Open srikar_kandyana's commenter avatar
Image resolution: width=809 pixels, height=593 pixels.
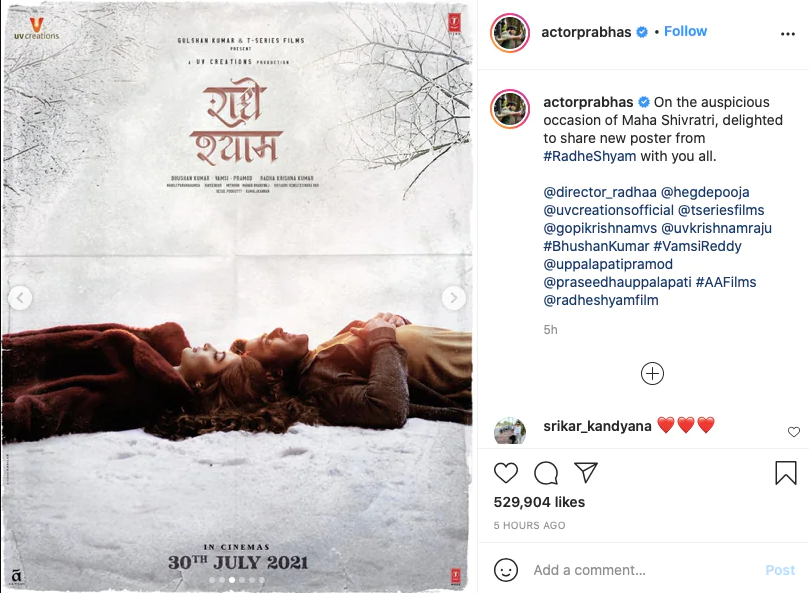click(510, 431)
